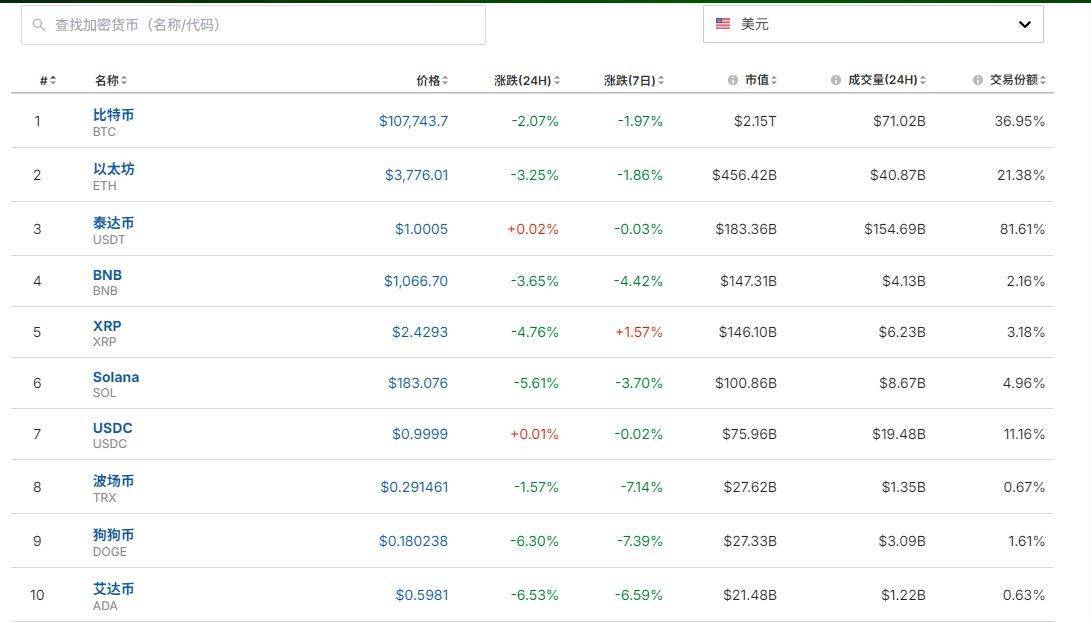Click the 泰达币 USDT coin name
1091x622 pixels.
(114, 222)
